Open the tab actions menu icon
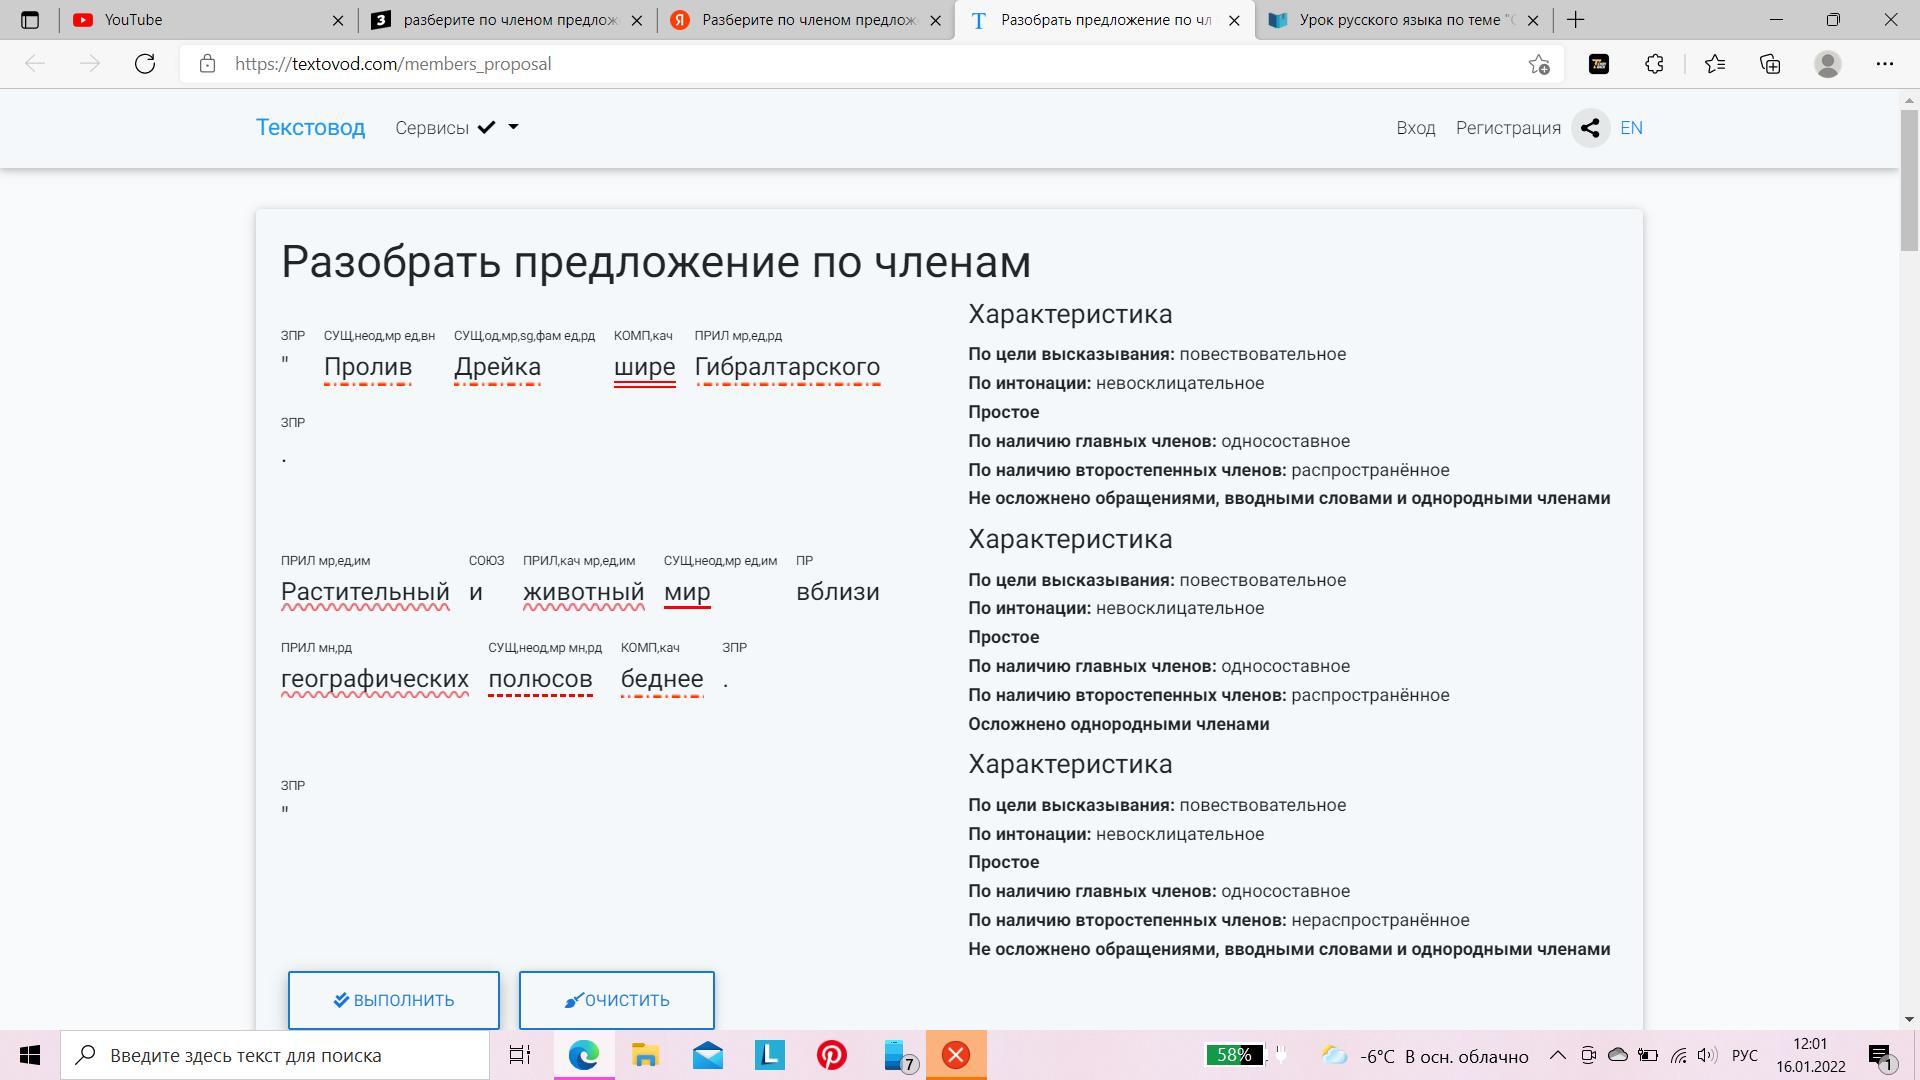The height and width of the screenshot is (1080, 1920). pyautogui.click(x=30, y=20)
